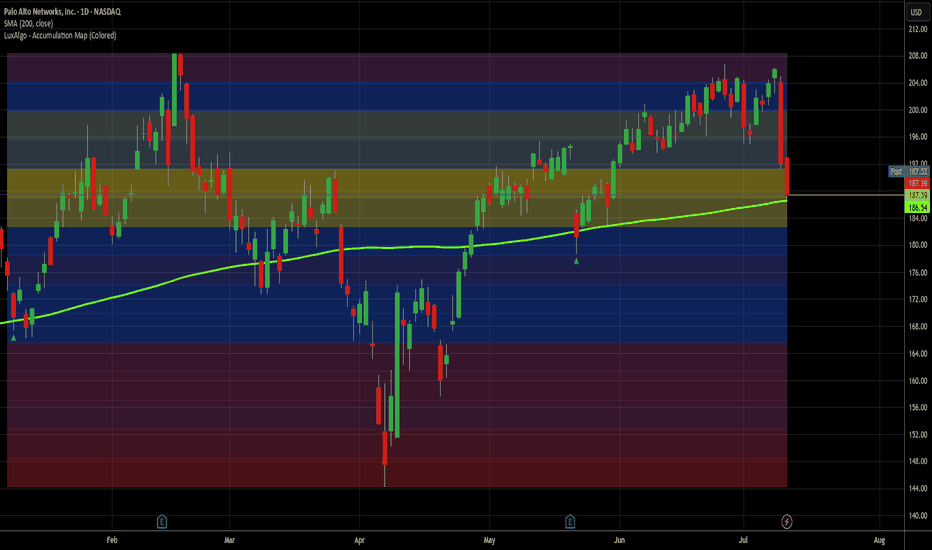Click the Jun label on time axis
Viewport: 932px width, 550px height.
tap(619, 540)
